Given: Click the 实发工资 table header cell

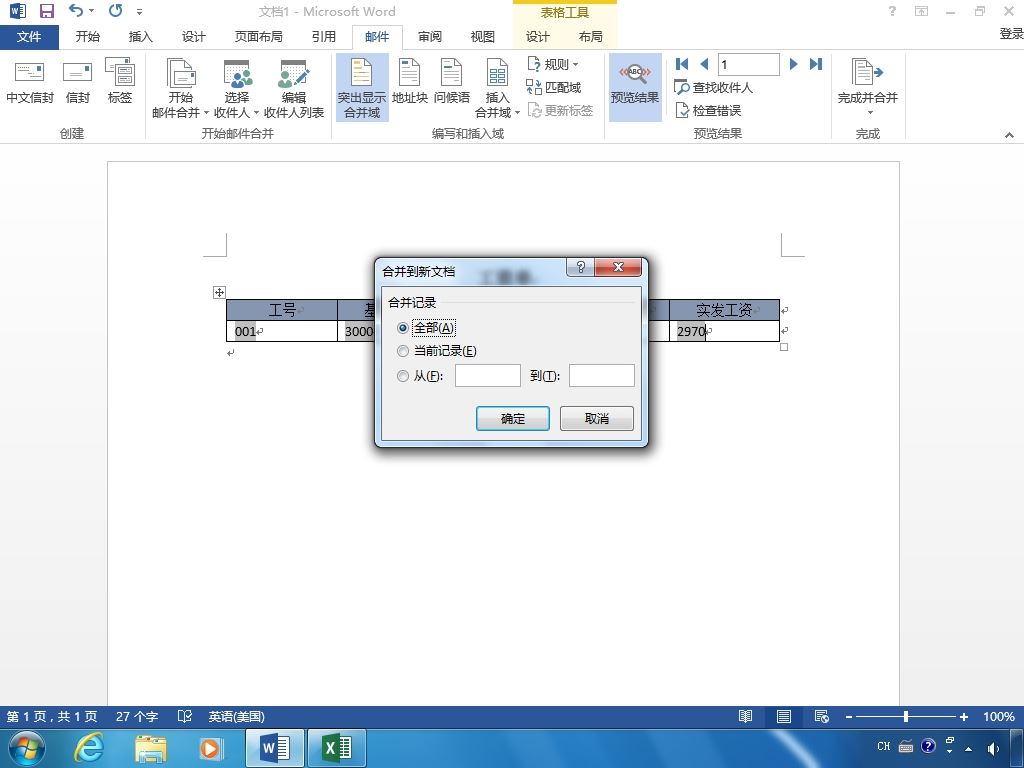Looking at the screenshot, I should tap(724, 310).
